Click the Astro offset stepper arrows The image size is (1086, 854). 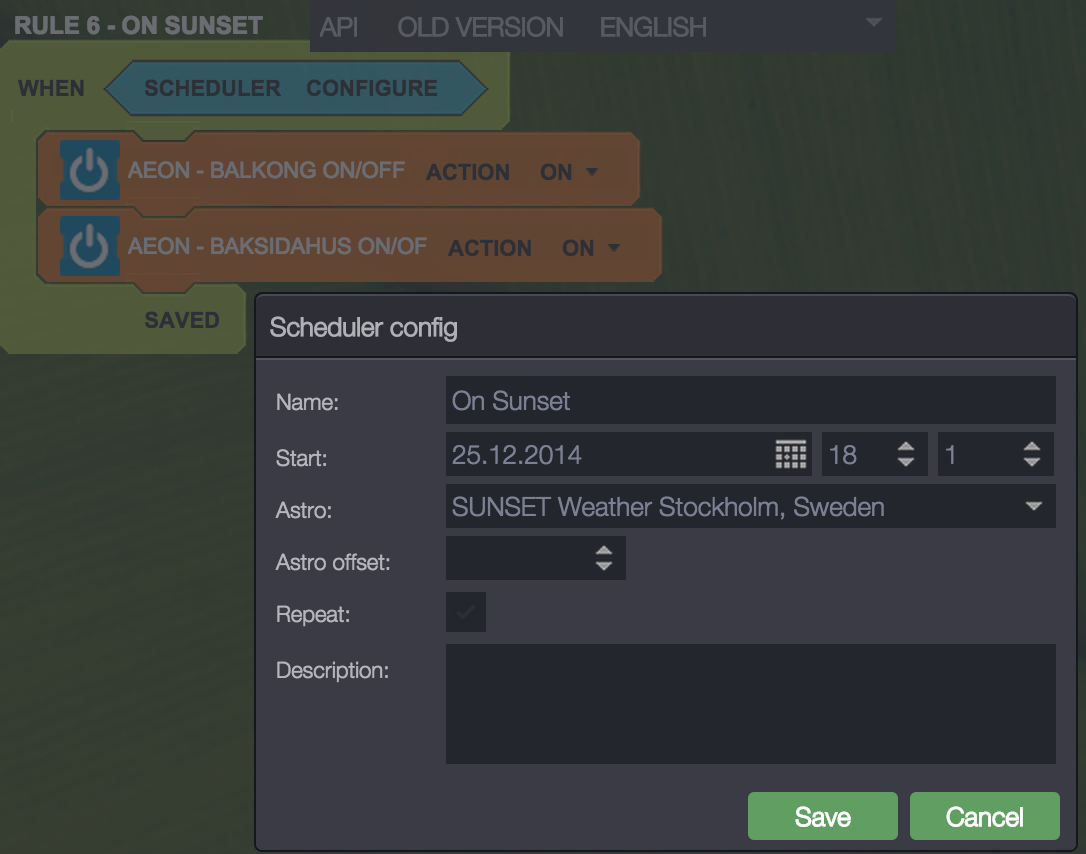(603, 558)
